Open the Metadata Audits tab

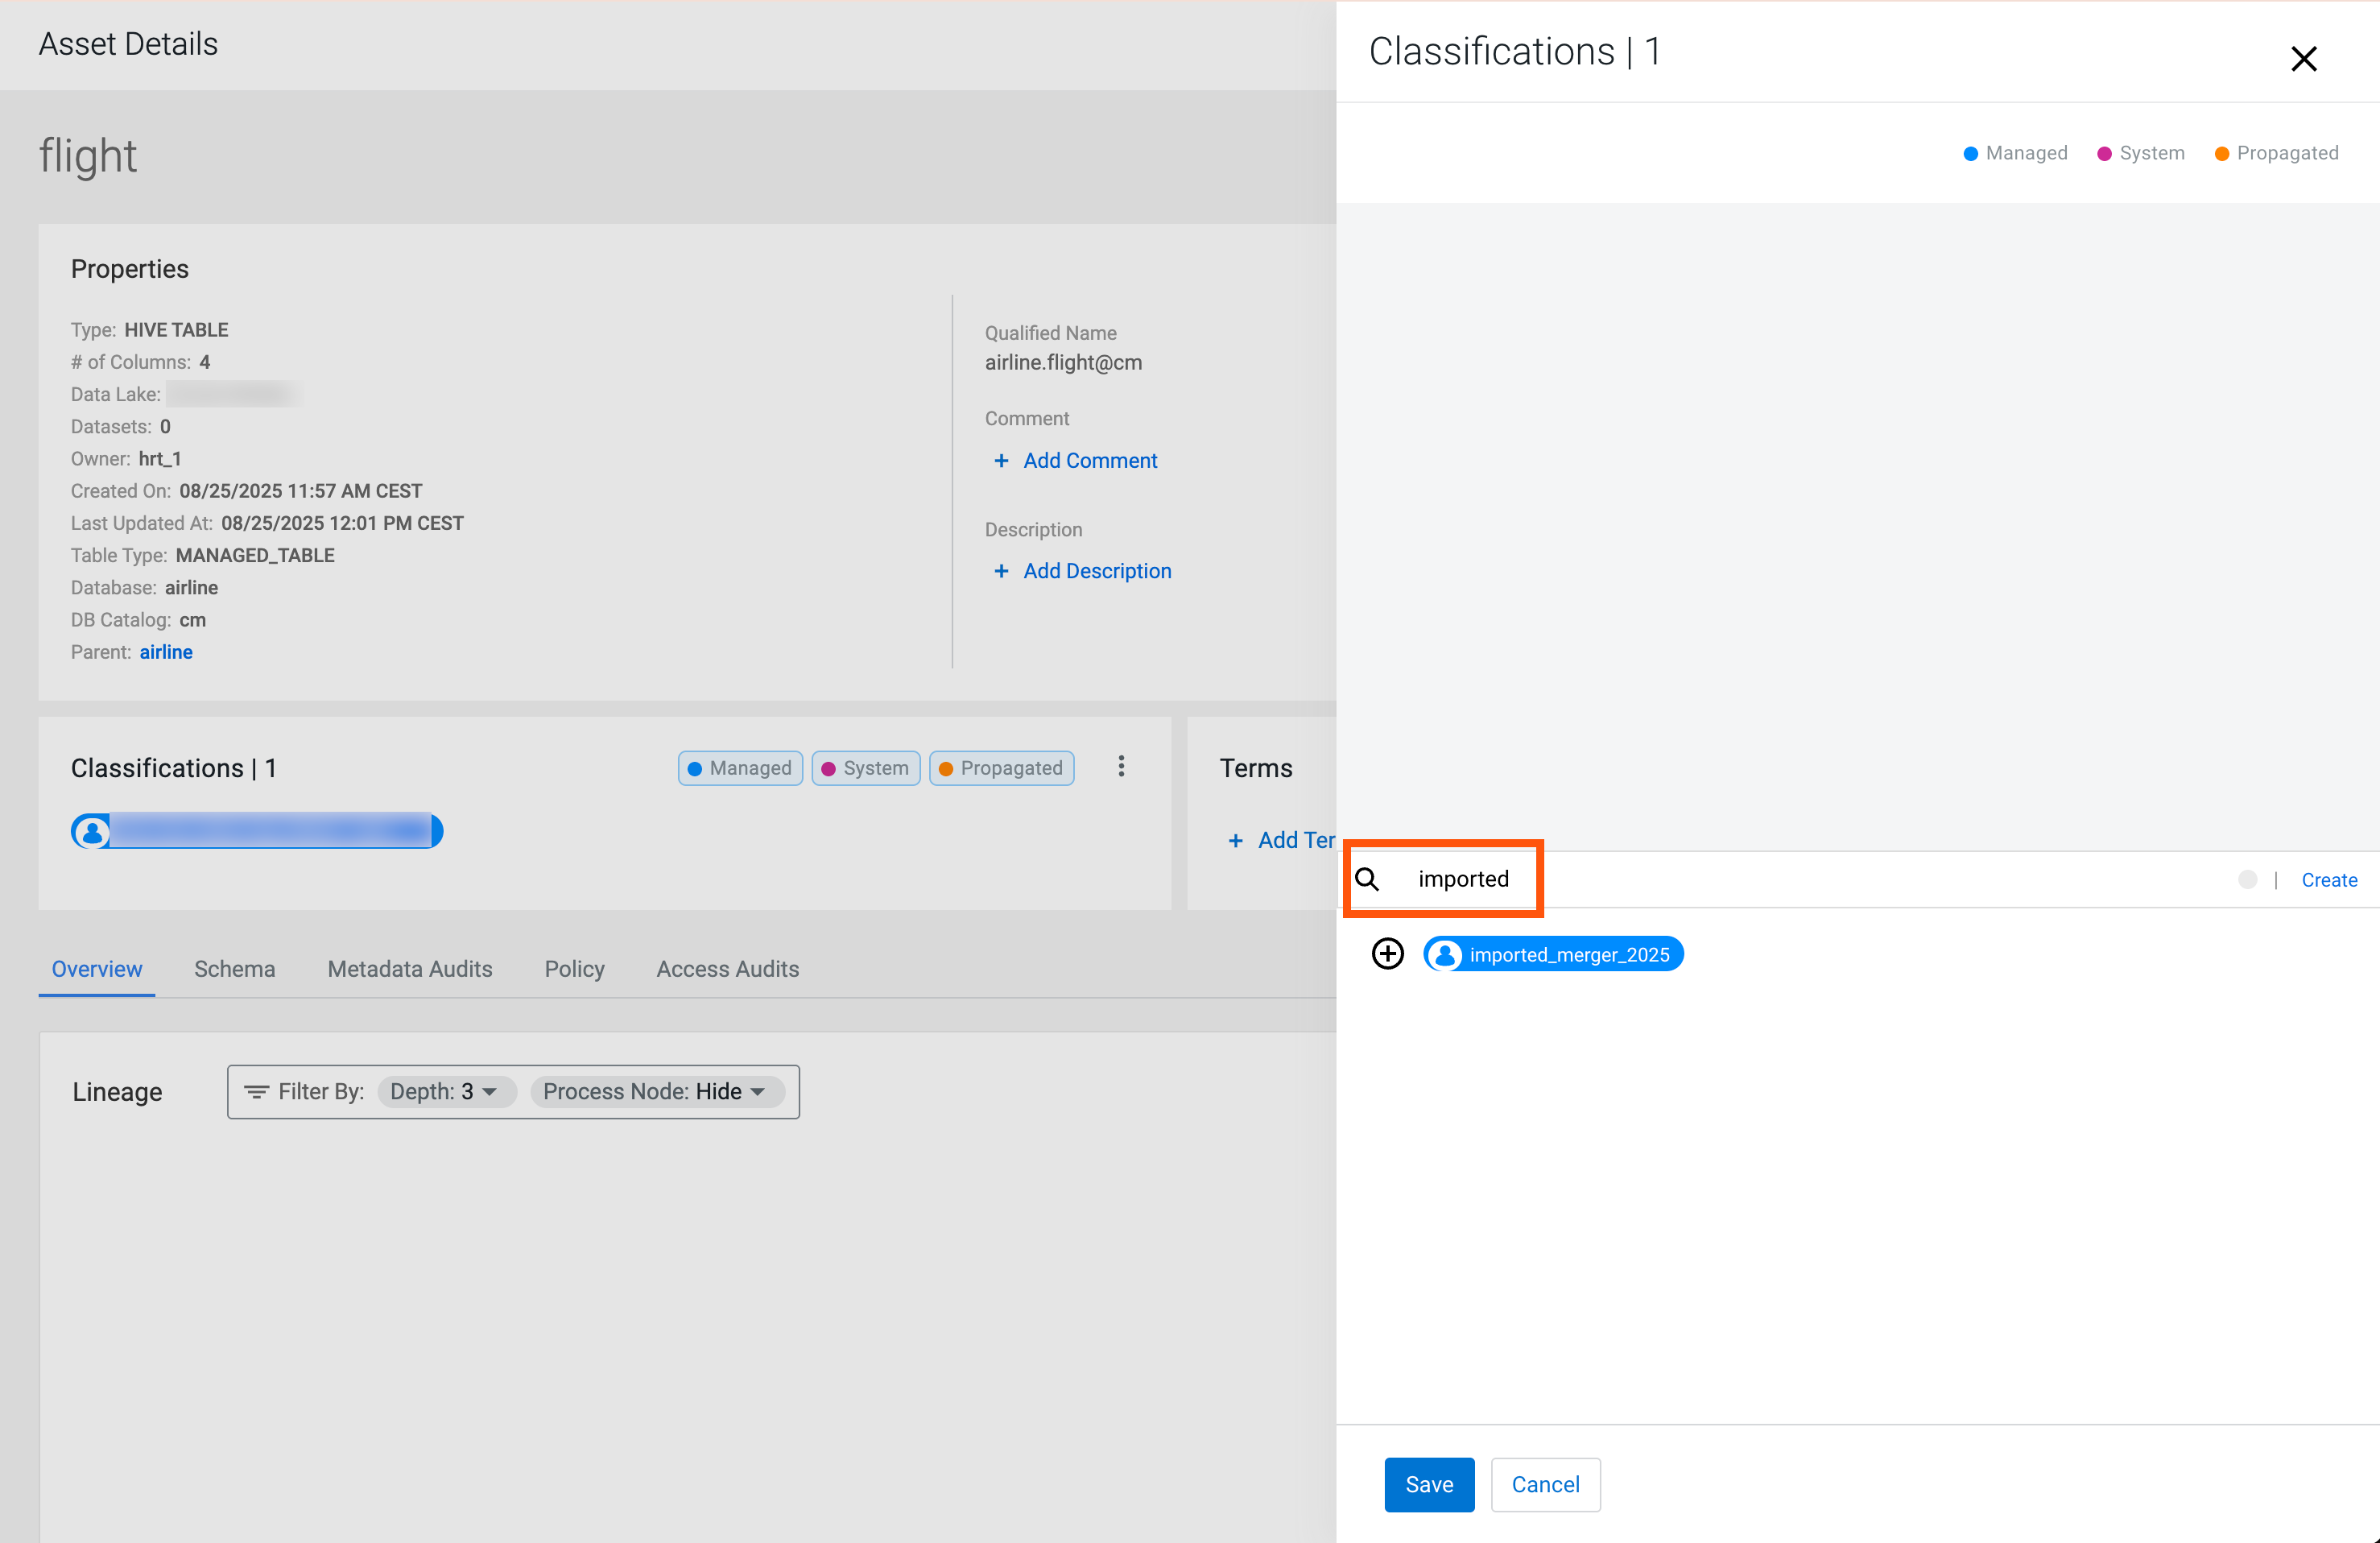410,969
